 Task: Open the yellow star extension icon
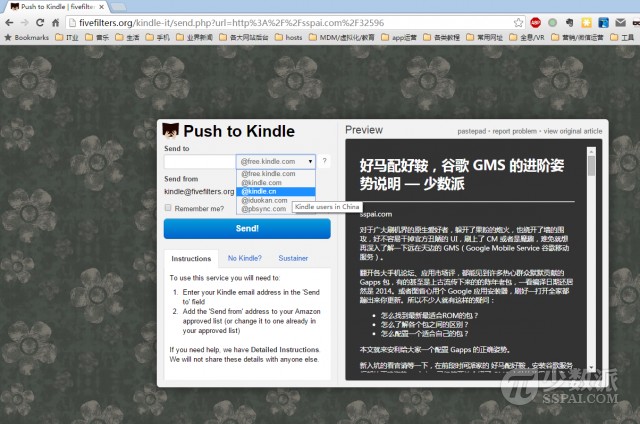[x=586, y=22]
